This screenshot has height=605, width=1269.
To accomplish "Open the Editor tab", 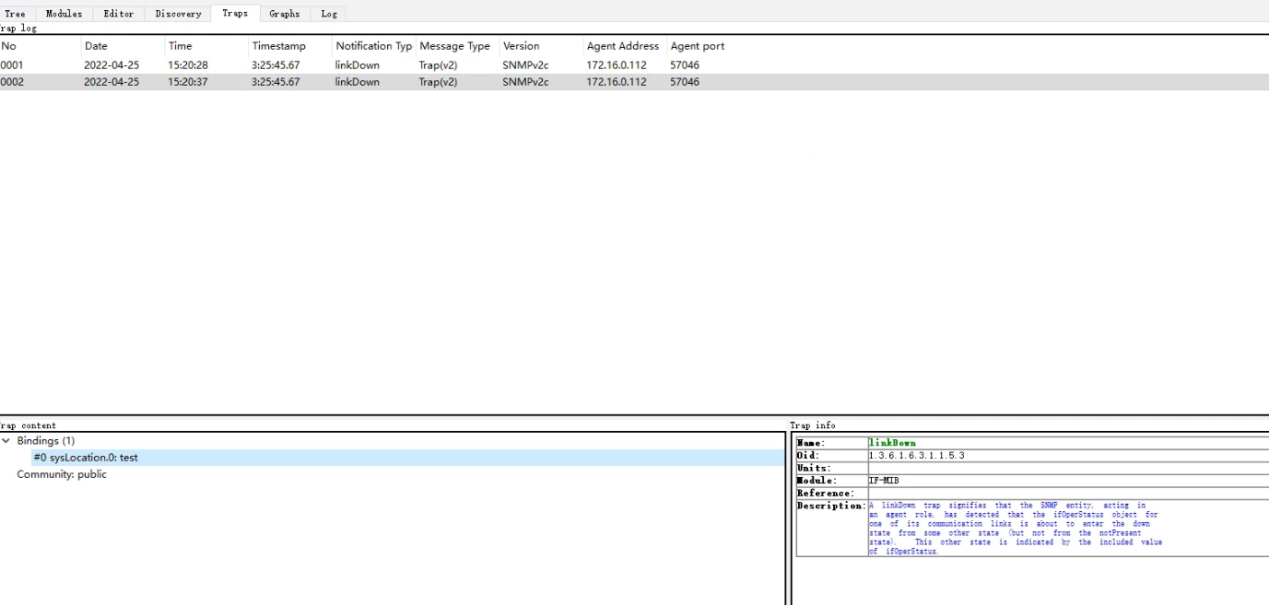I will click(118, 14).
